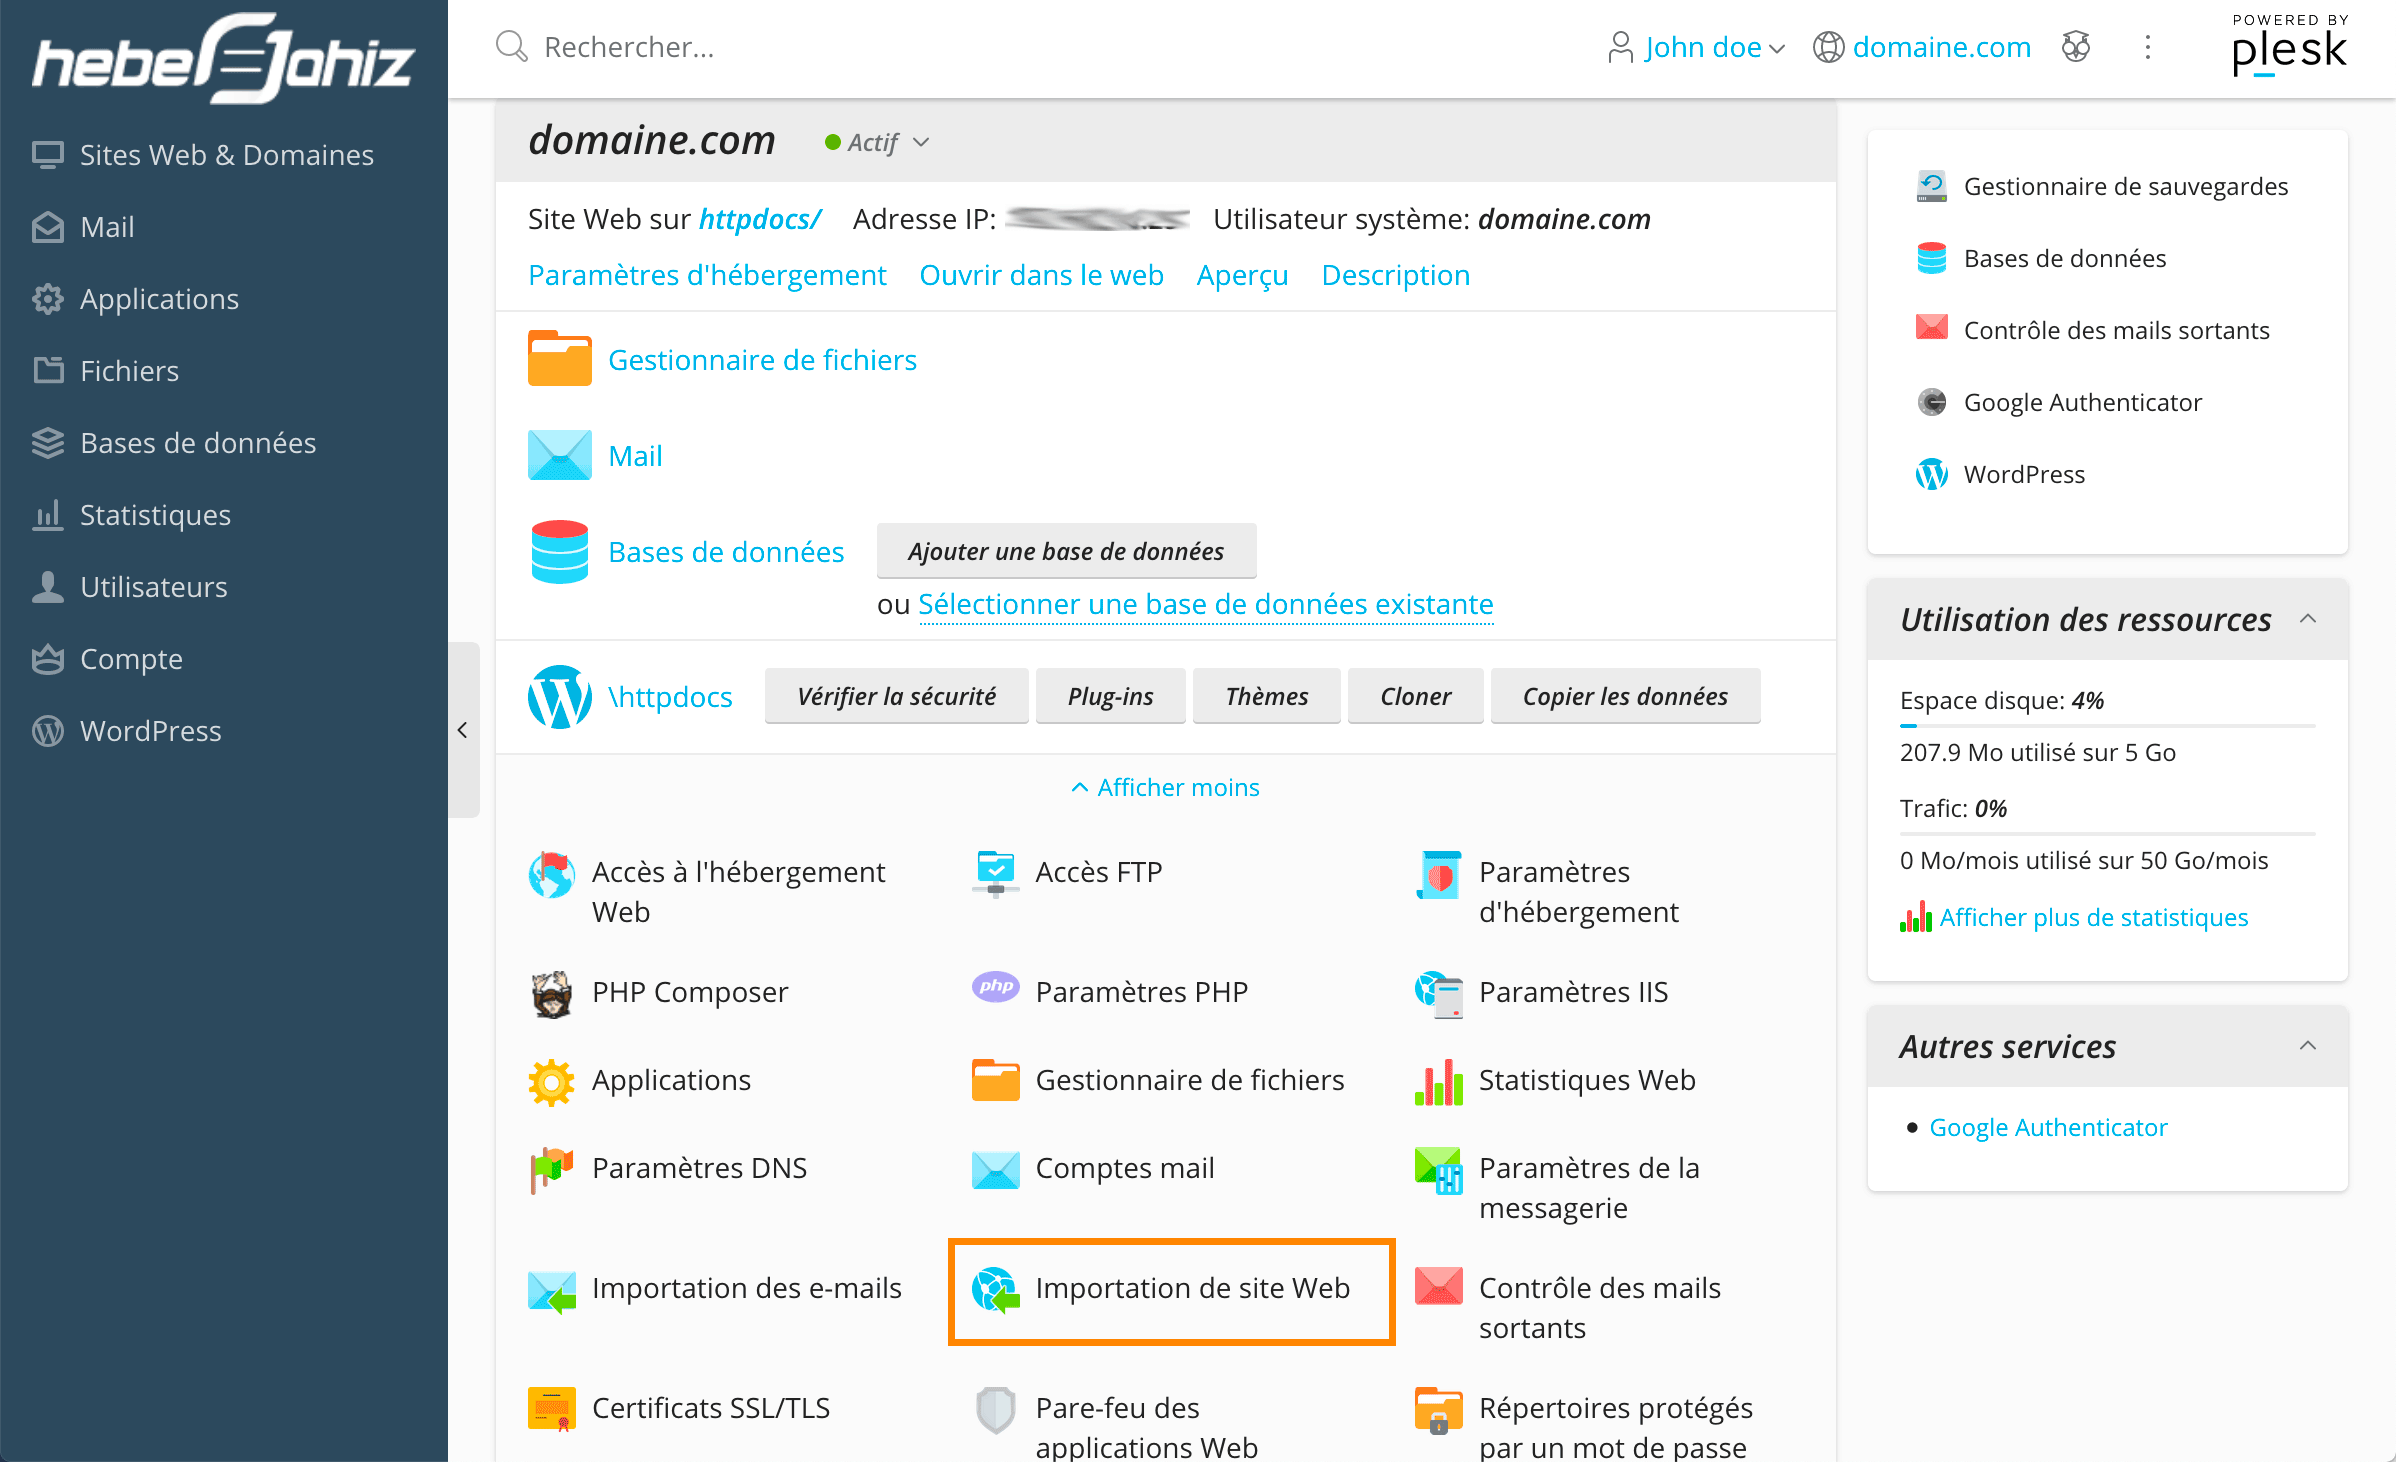Click the Thèmes button
Viewport: 2396px width, 1462px height.
click(x=1266, y=695)
